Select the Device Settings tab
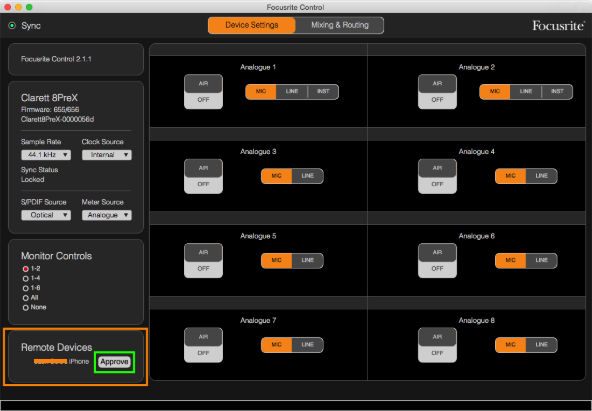592x411 pixels. click(x=252, y=25)
